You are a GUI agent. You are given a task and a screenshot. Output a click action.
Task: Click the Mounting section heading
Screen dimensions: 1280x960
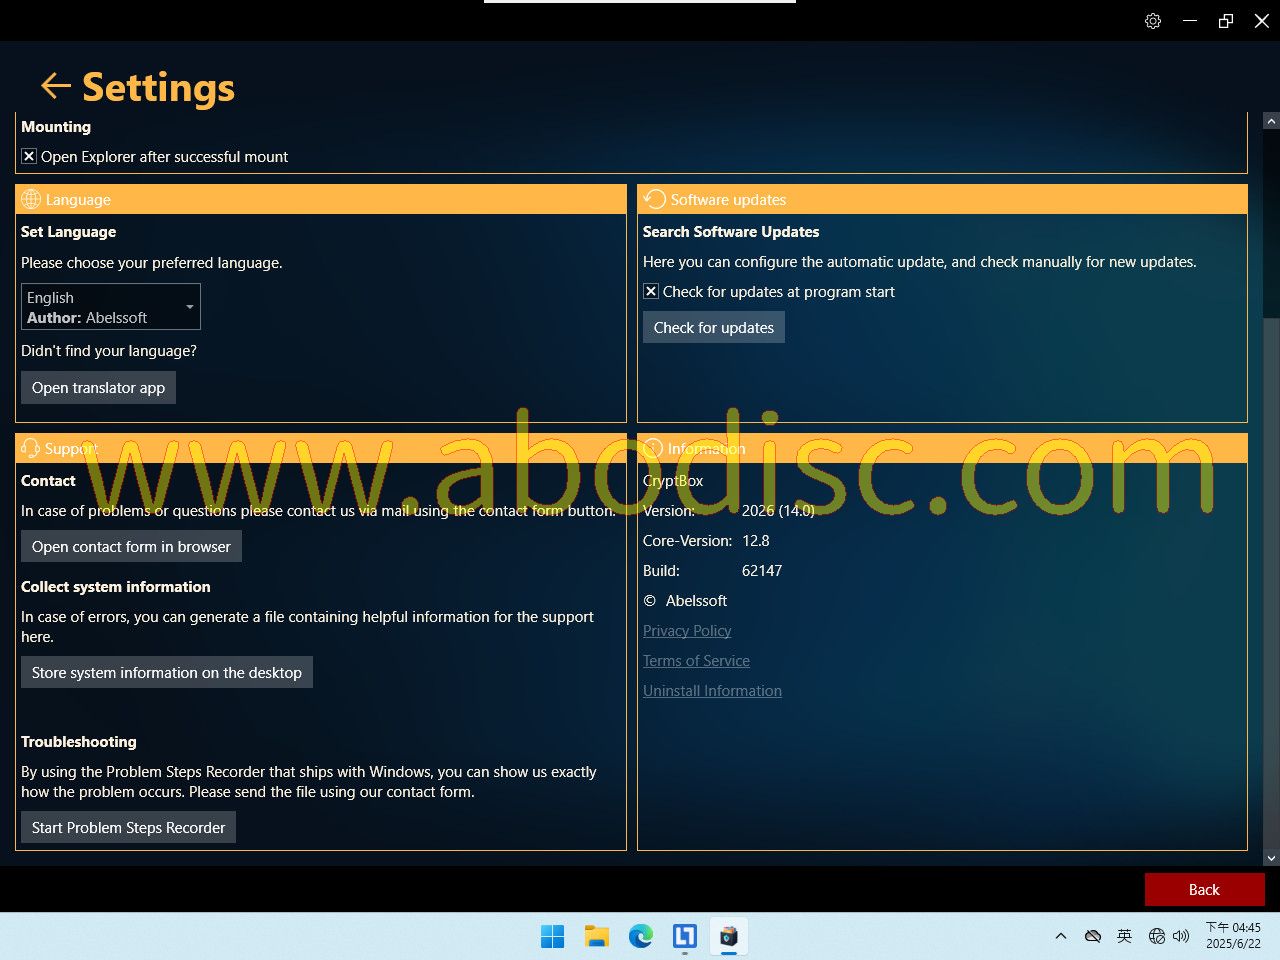click(56, 126)
